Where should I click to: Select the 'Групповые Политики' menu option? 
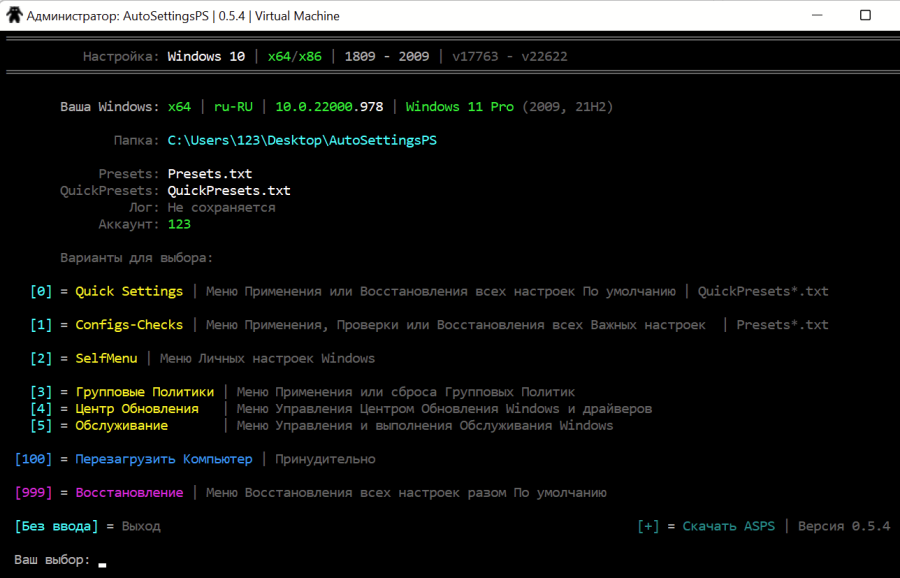pos(145,392)
